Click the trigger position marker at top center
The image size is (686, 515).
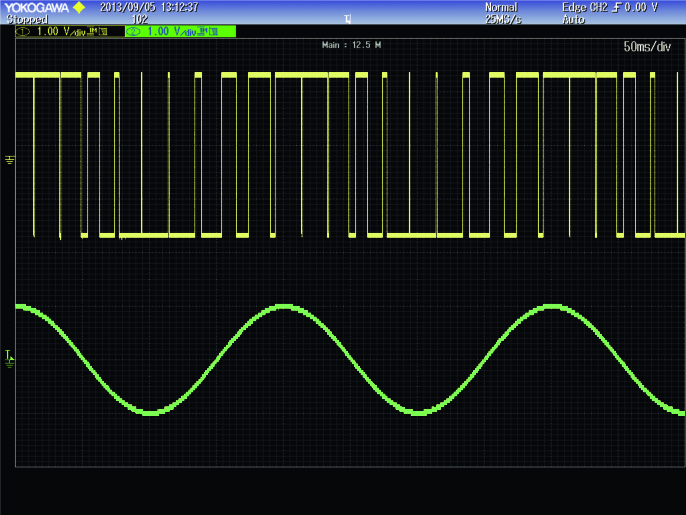[x=347, y=19]
